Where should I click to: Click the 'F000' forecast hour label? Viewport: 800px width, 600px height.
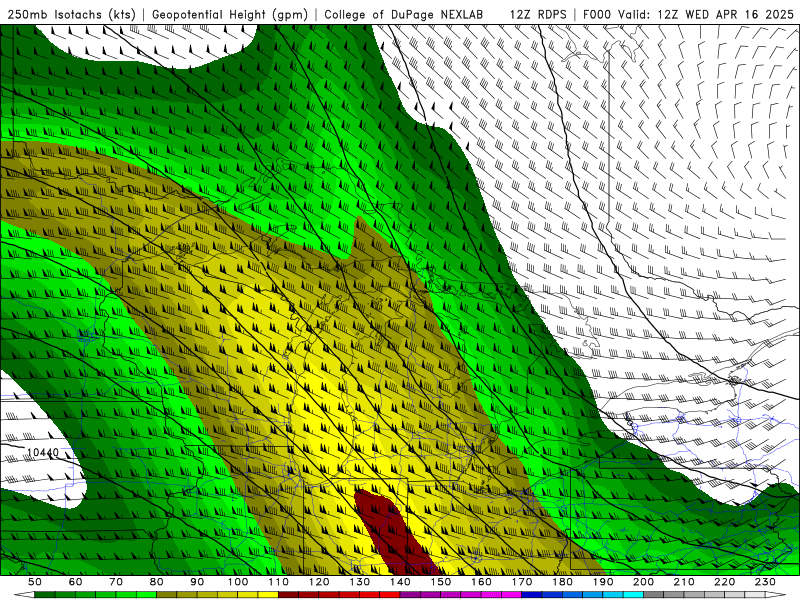(597, 15)
